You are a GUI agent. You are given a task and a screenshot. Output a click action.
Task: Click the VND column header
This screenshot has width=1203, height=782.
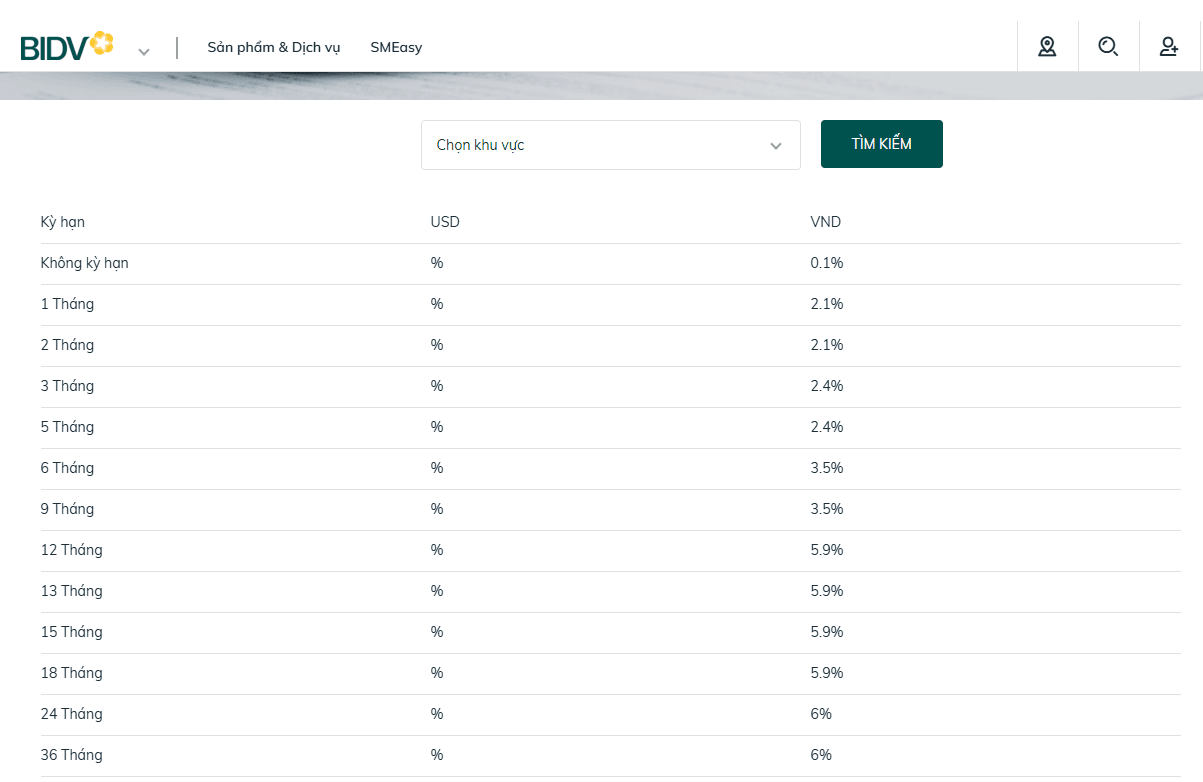coord(826,222)
